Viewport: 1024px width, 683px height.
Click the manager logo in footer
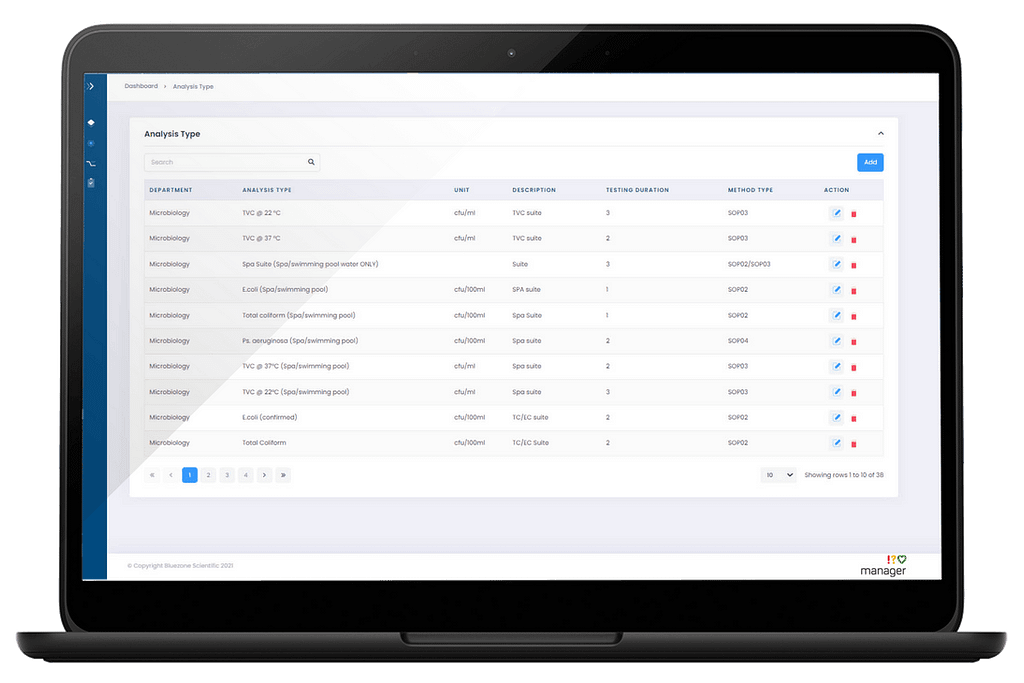[x=883, y=565]
